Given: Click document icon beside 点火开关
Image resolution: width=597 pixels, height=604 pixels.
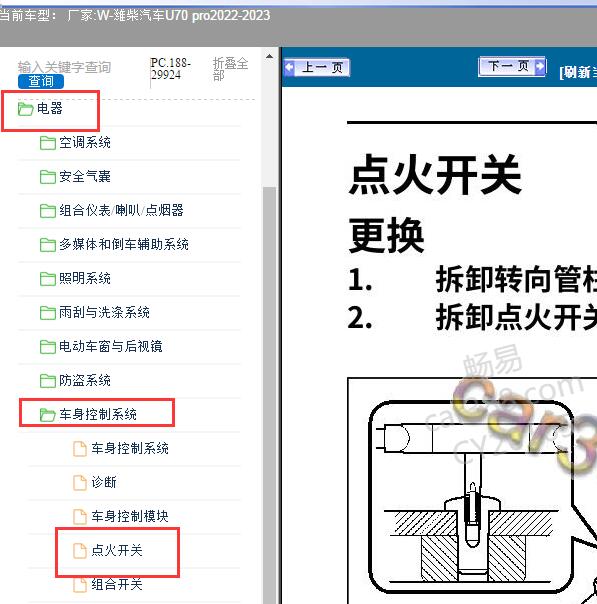Looking at the screenshot, I should point(80,550).
